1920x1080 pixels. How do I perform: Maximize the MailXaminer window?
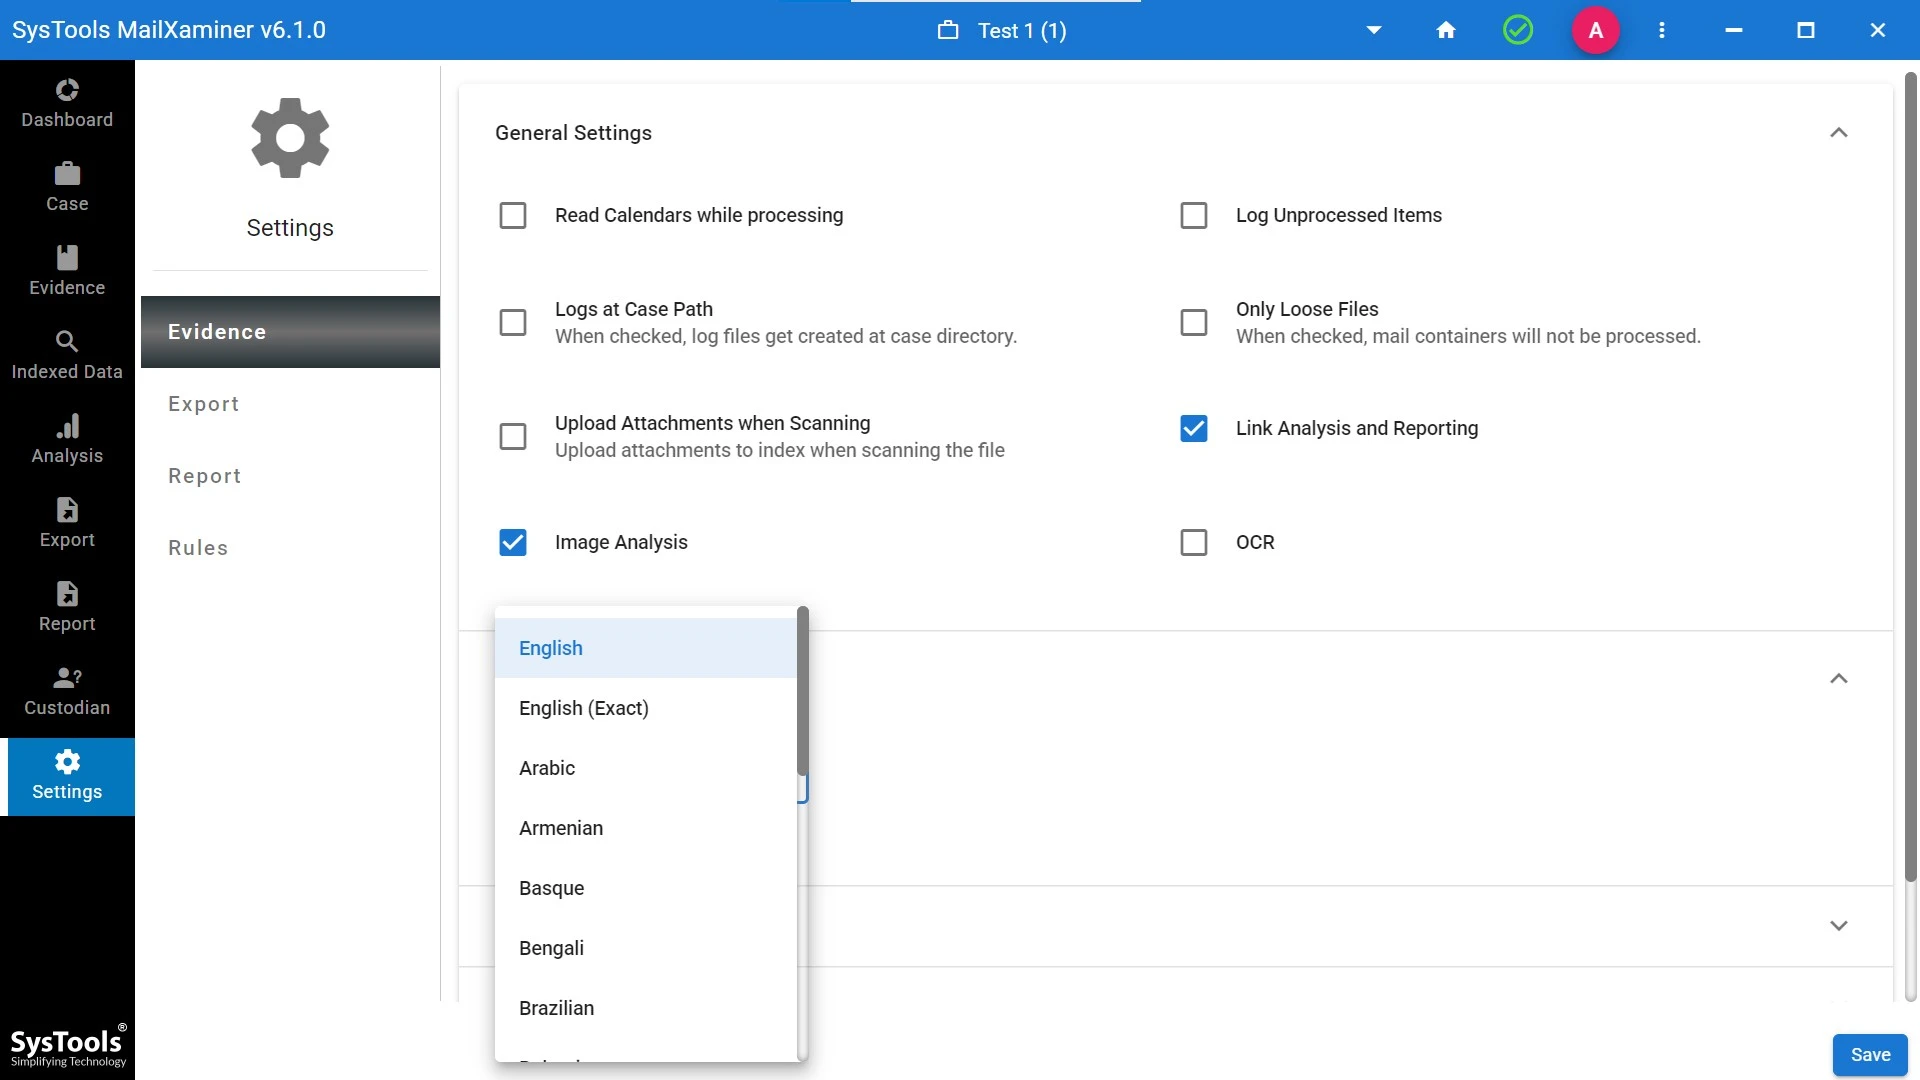coord(1806,30)
